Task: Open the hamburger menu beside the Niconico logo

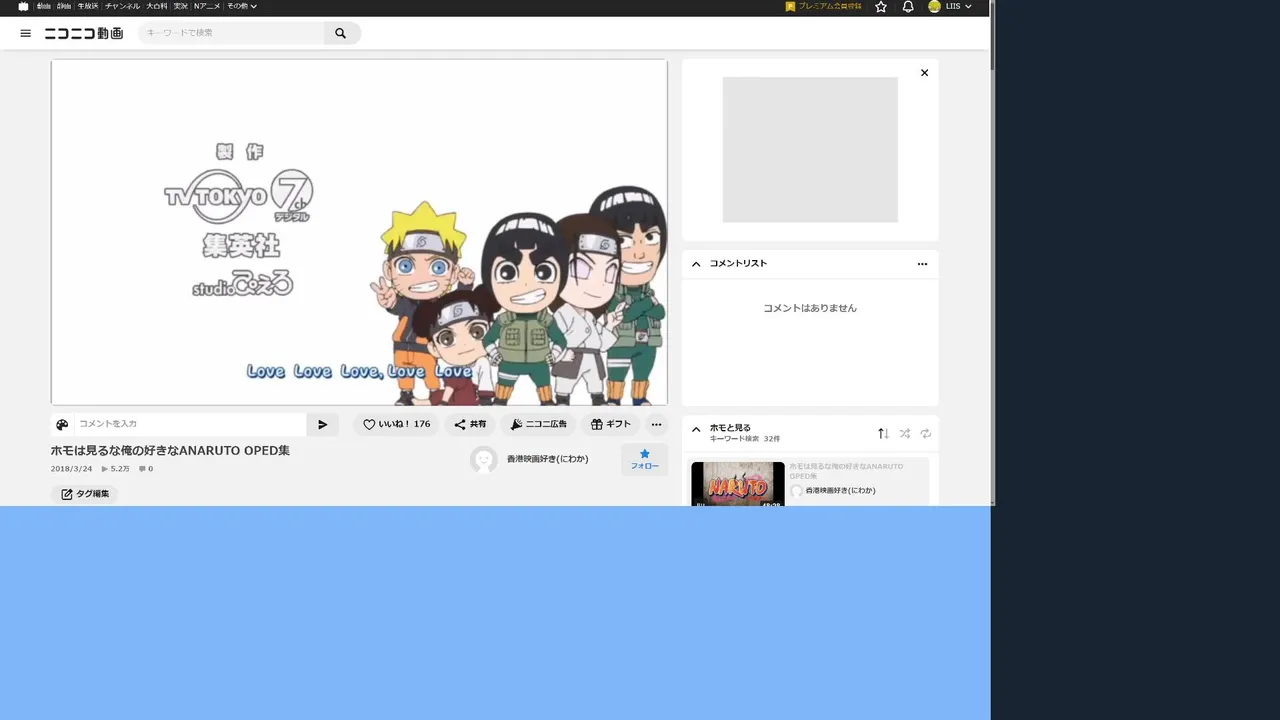Action: [25, 33]
